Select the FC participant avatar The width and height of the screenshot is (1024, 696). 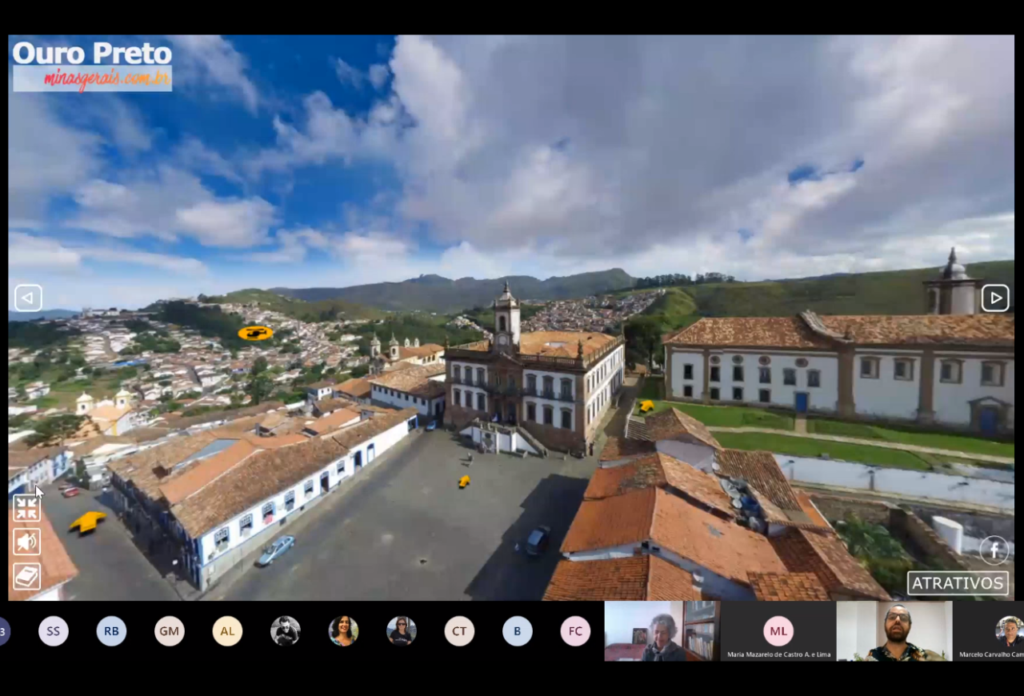[575, 631]
